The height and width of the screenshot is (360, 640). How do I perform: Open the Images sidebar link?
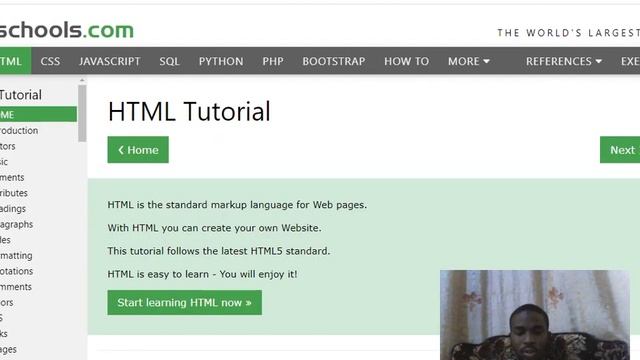pyautogui.click(x=9, y=349)
